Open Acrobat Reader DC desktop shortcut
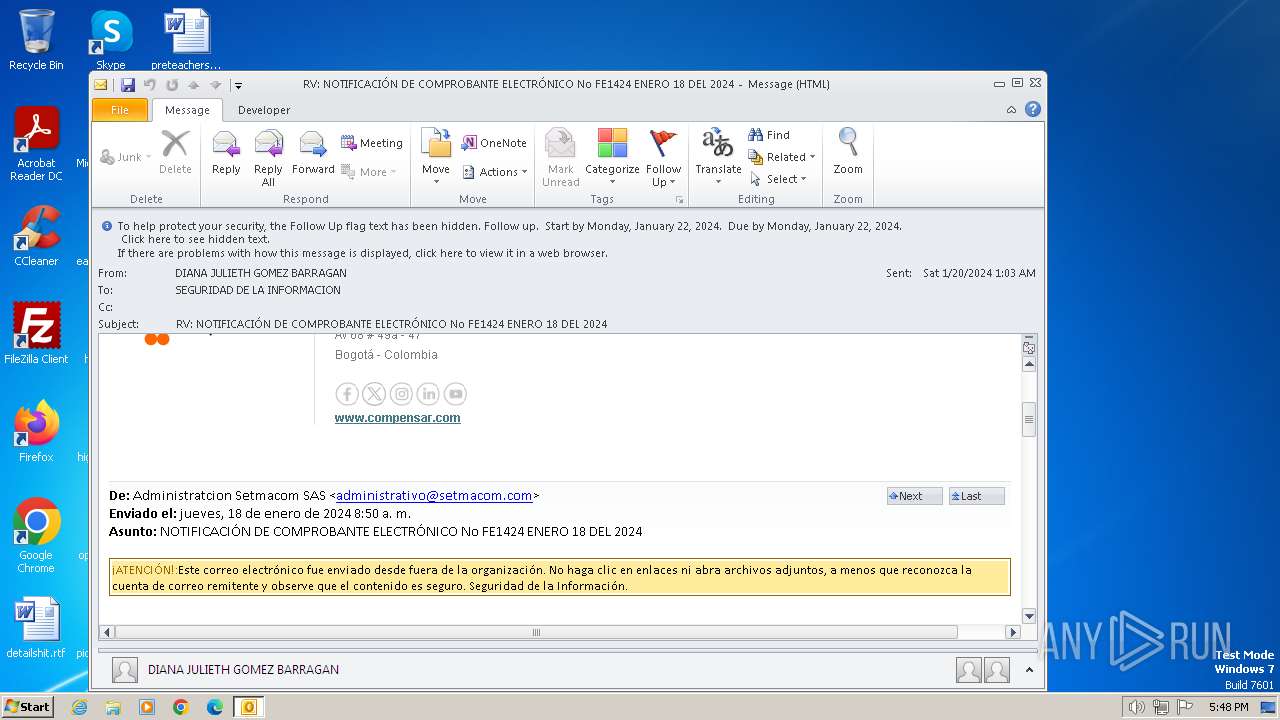Viewport: 1280px width, 720px height. 36,144
